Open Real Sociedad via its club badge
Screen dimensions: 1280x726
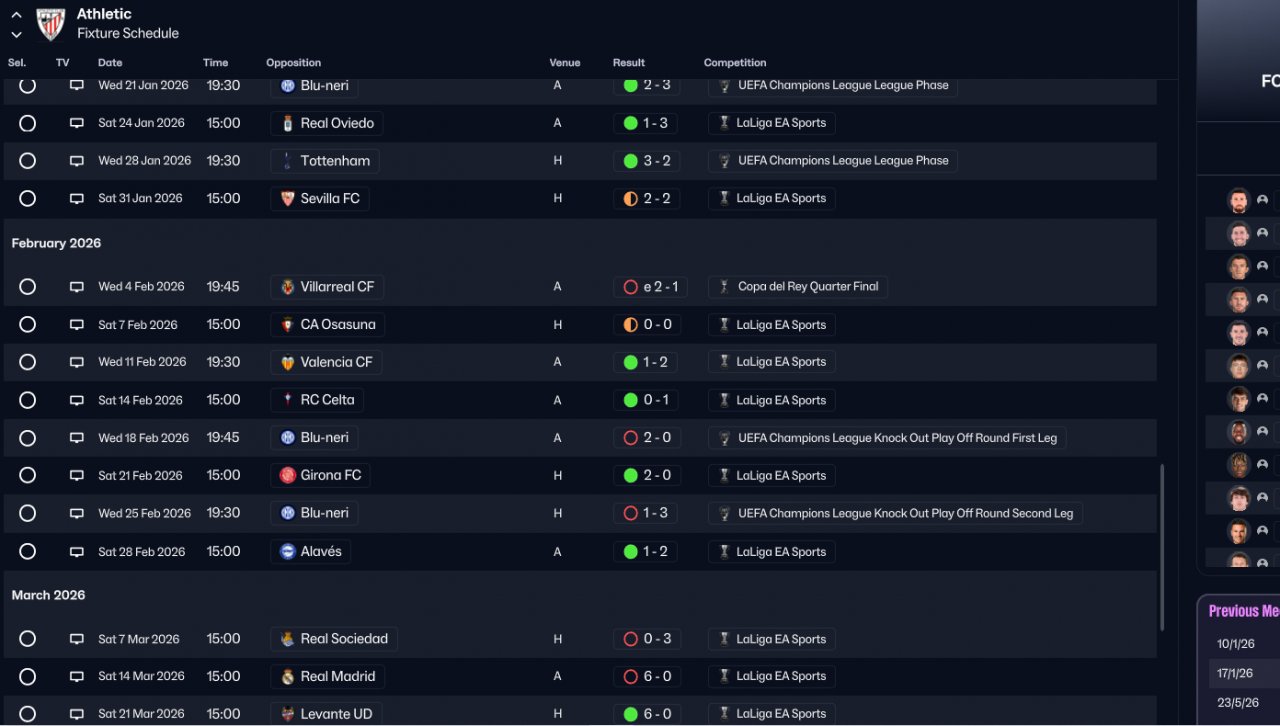pos(288,639)
